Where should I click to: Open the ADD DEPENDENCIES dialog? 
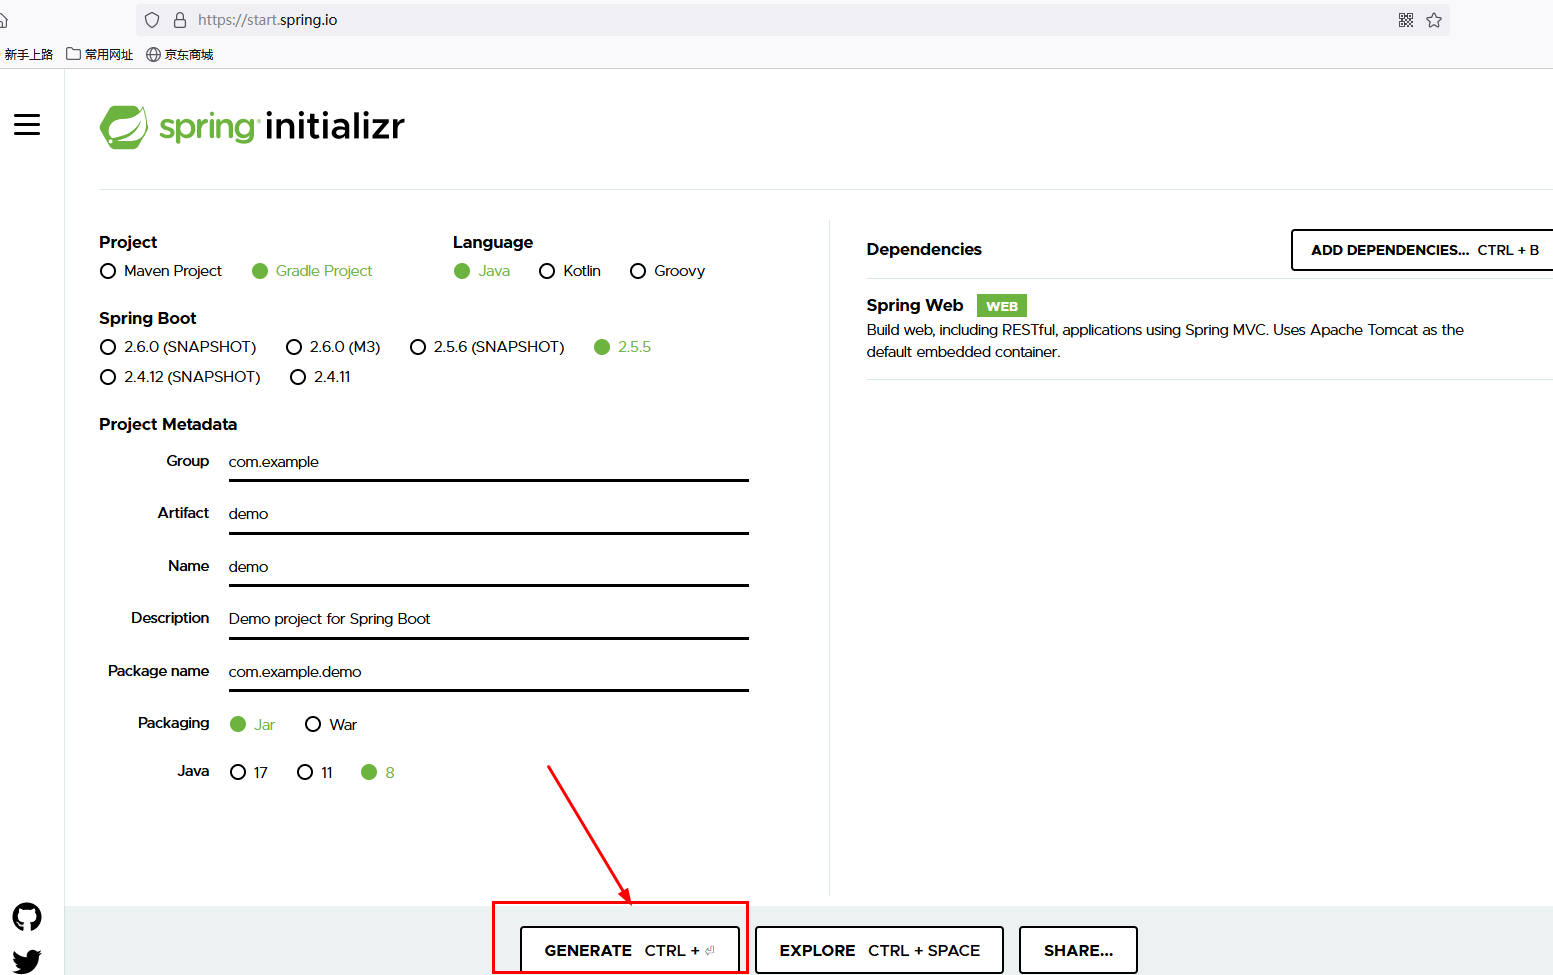tap(1425, 250)
